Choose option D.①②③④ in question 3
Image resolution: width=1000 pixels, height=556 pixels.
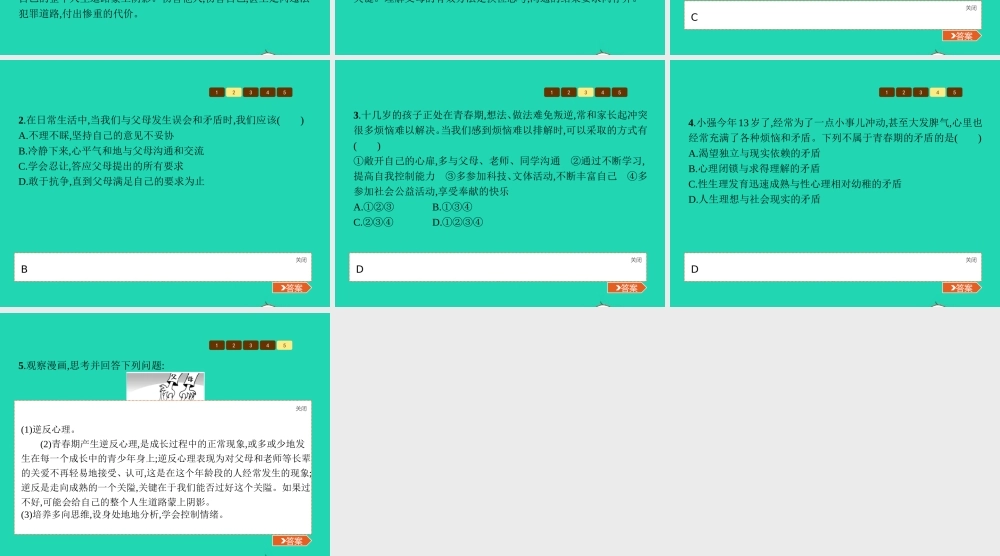coord(457,223)
